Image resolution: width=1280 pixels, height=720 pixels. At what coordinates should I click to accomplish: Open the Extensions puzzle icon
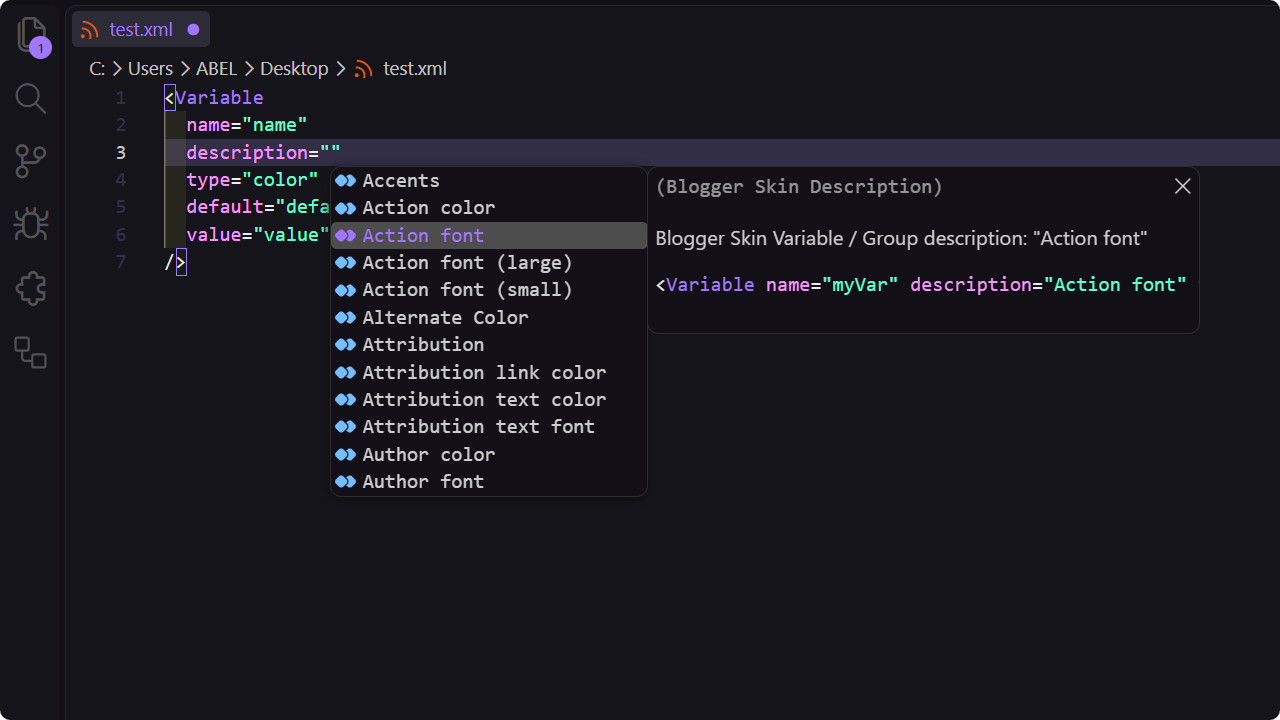31,289
